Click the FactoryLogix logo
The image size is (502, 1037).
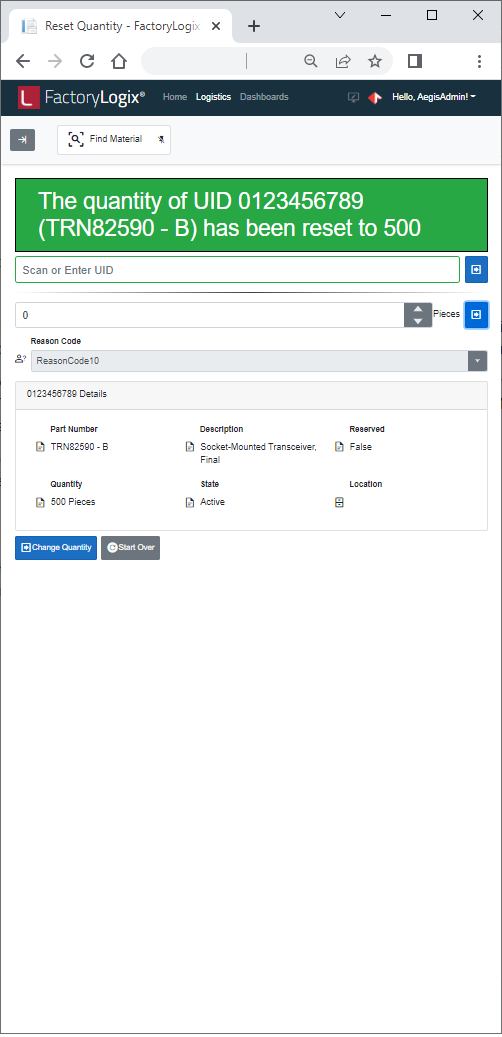pyautogui.click(x=81, y=97)
